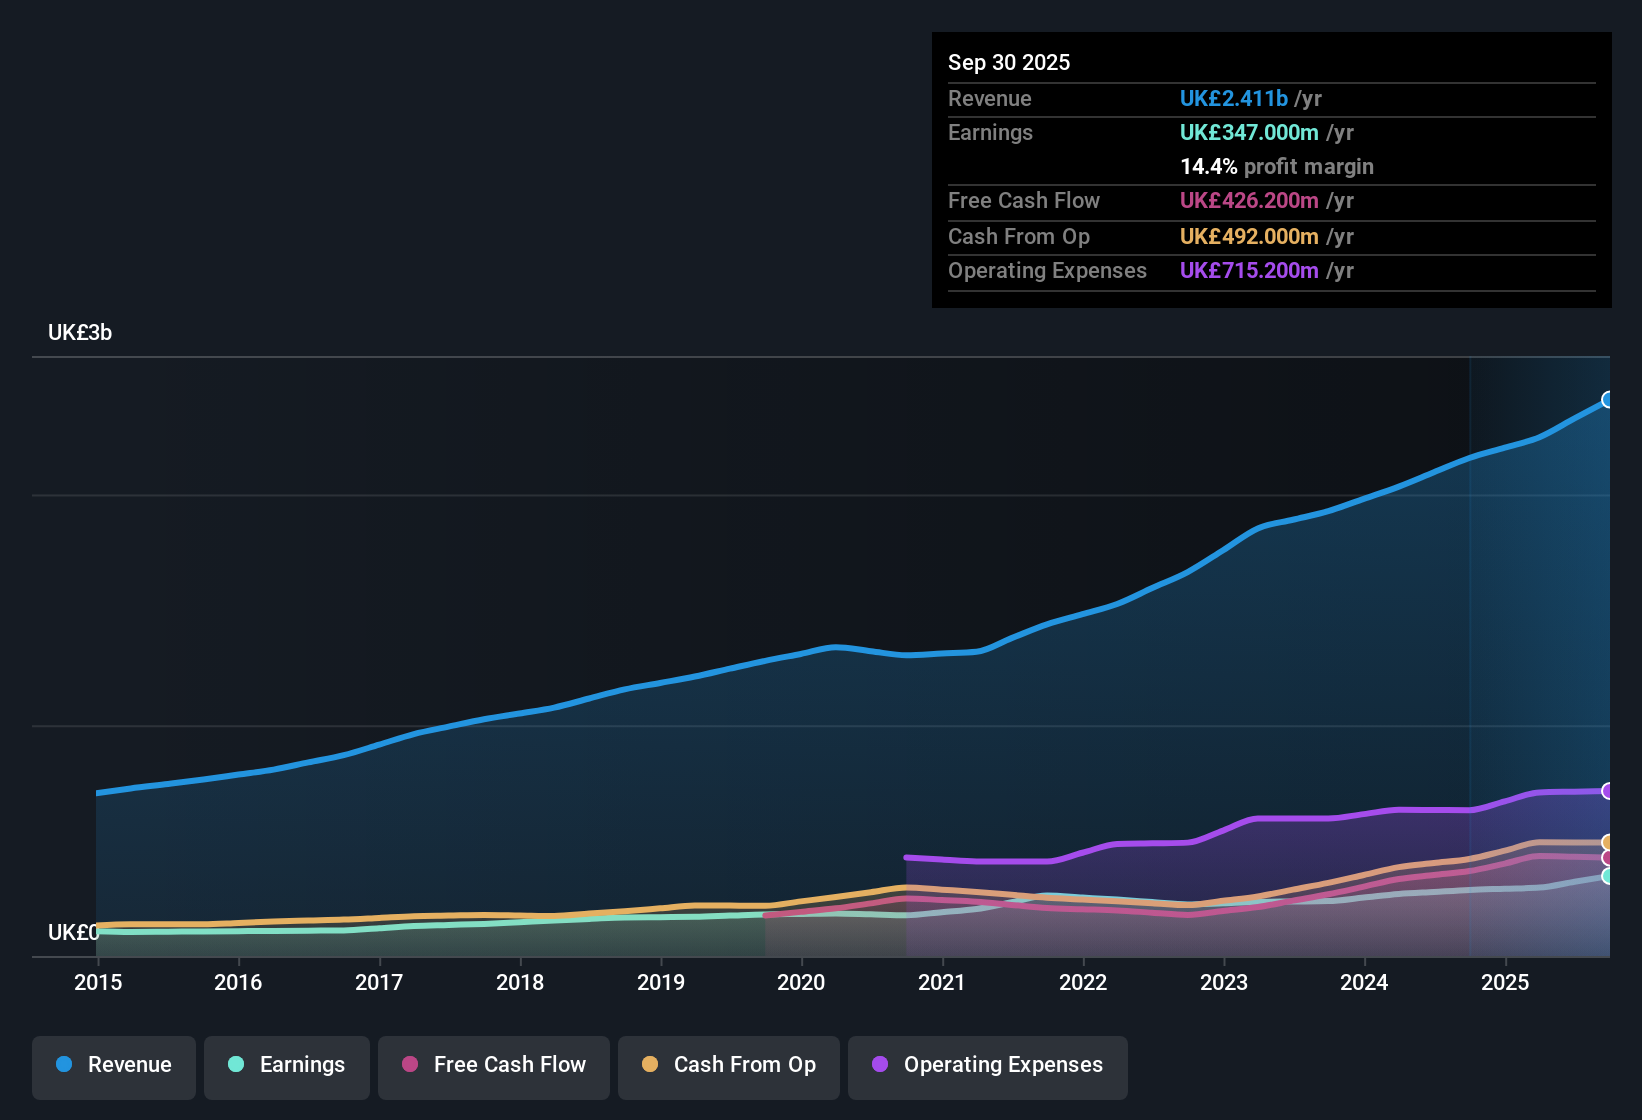Click the pink color swatch in the legend
The height and width of the screenshot is (1120, 1642).
[x=409, y=1065]
